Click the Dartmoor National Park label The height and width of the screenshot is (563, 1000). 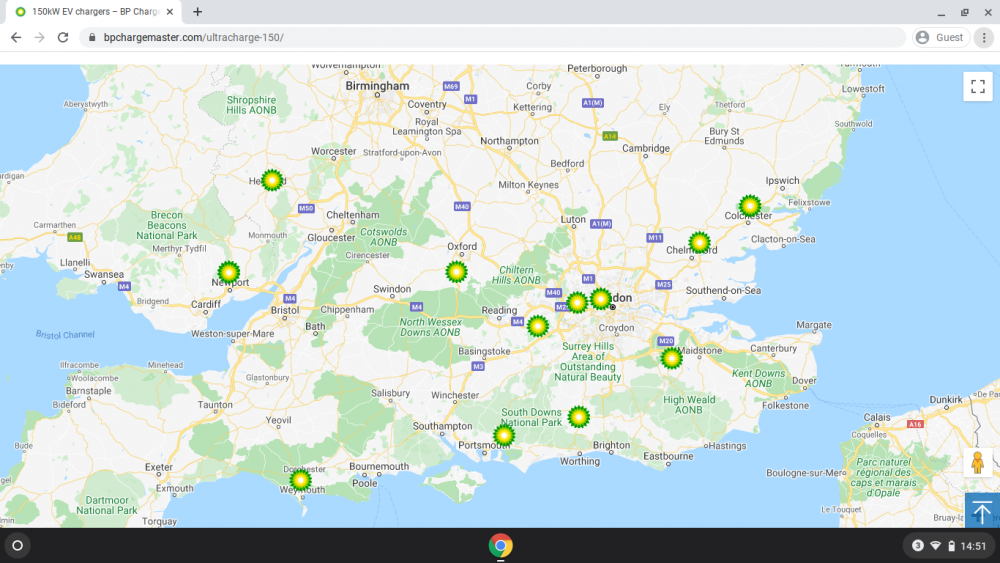tap(107, 505)
